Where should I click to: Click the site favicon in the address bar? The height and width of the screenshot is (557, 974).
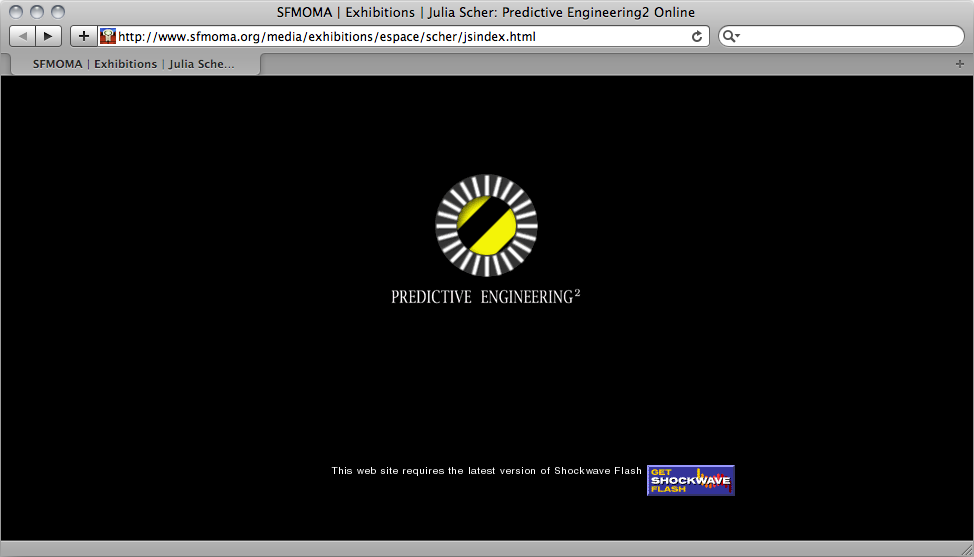click(x=108, y=37)
